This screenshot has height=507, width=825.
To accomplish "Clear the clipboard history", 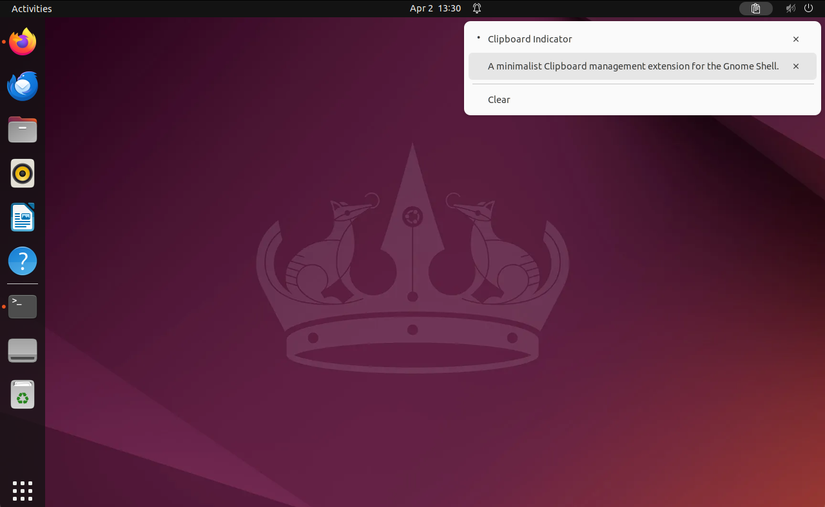I will tap(642, 99).
